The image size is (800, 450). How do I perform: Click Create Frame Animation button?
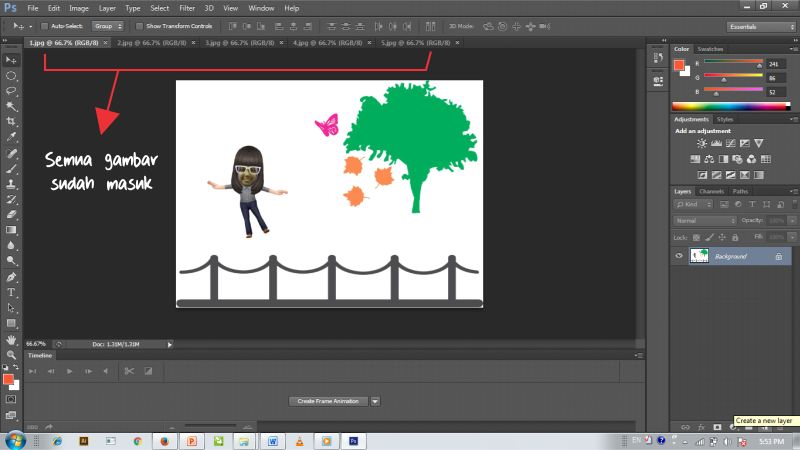tap(328, 402)
